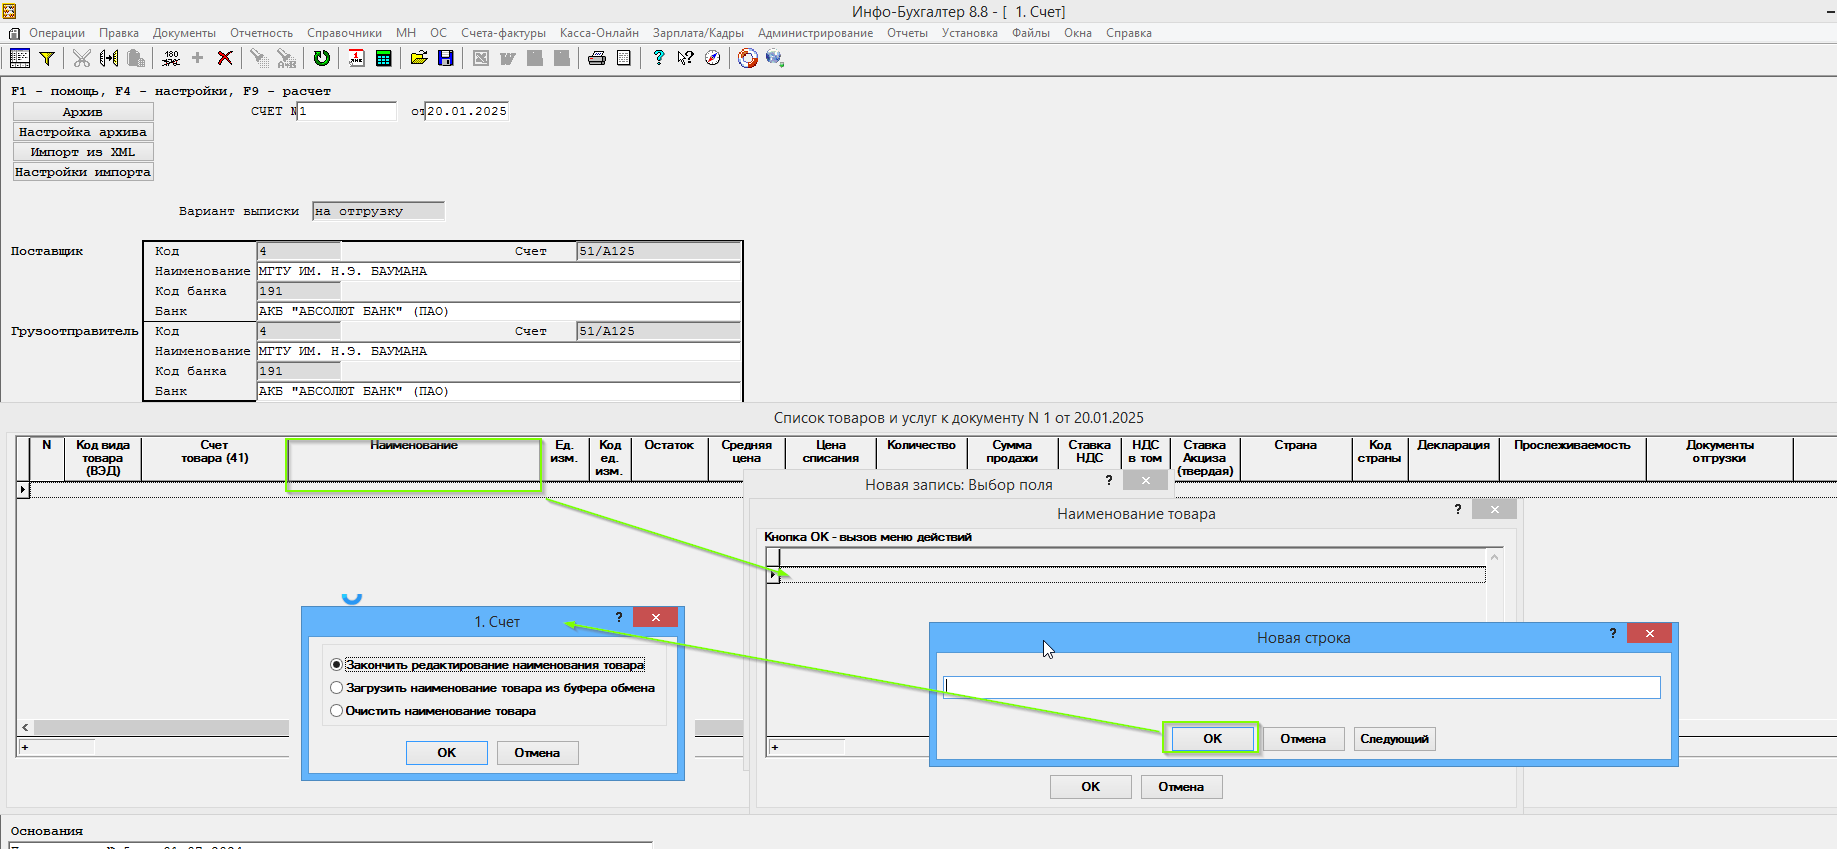1837x849 pixels.
Task: Open the print preview page icon
Action: 624,58
